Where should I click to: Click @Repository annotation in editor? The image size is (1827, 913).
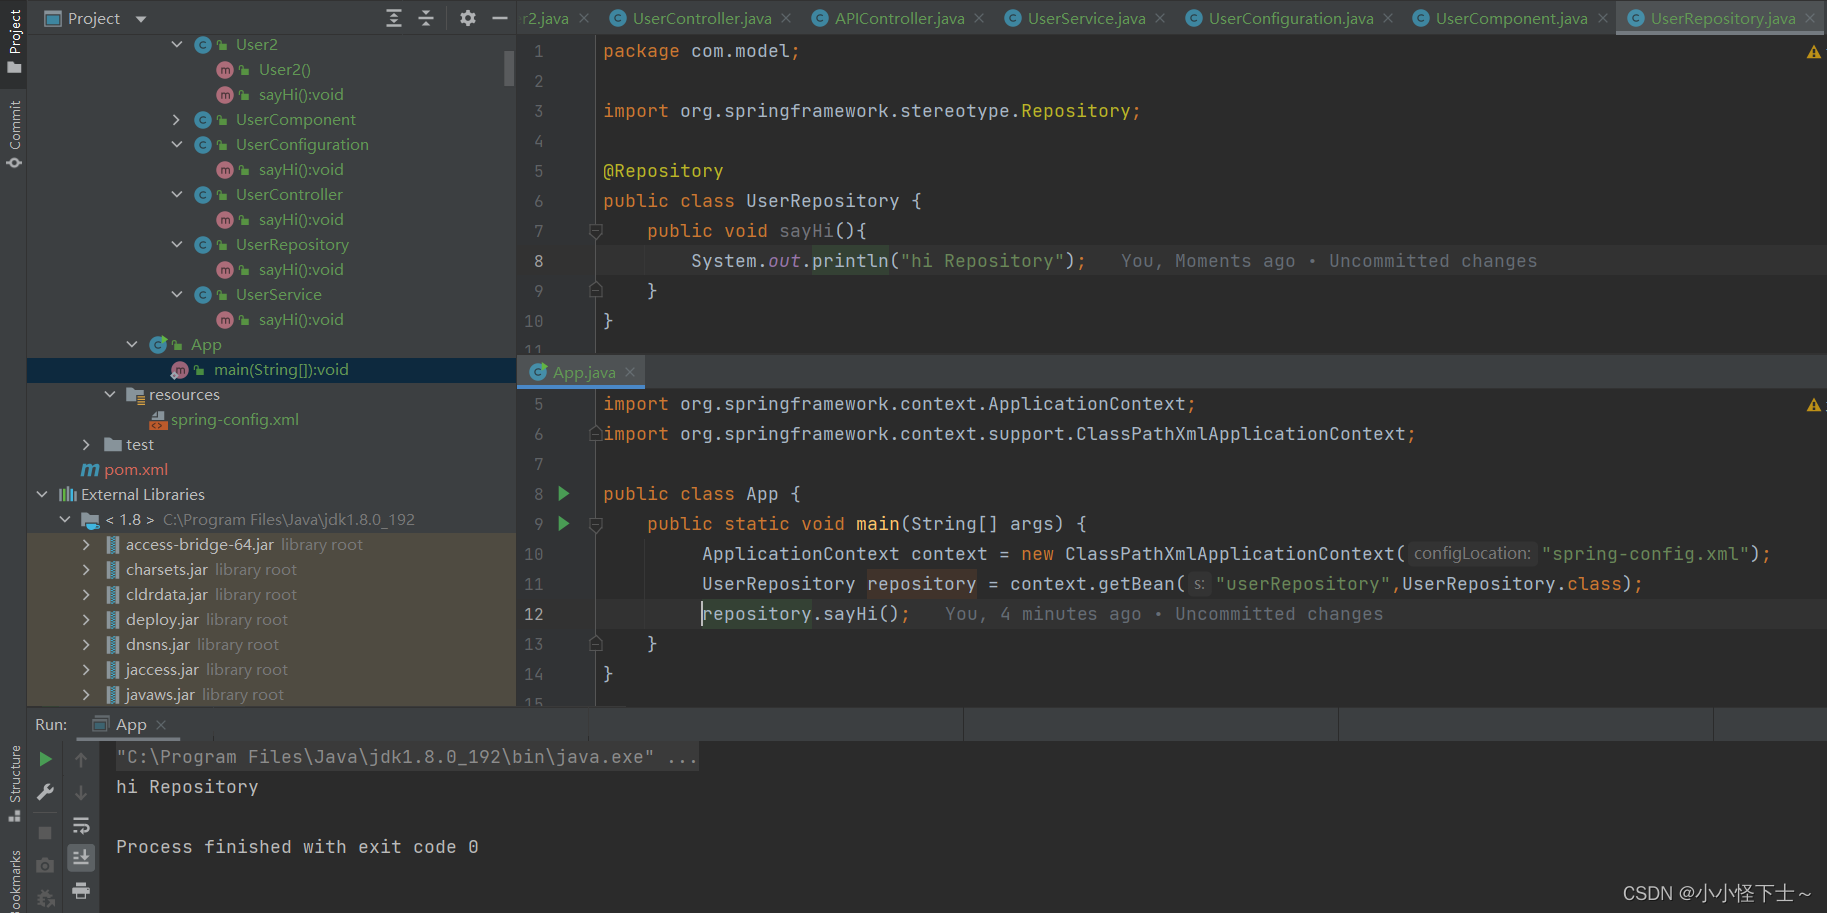tap(663, 171)
